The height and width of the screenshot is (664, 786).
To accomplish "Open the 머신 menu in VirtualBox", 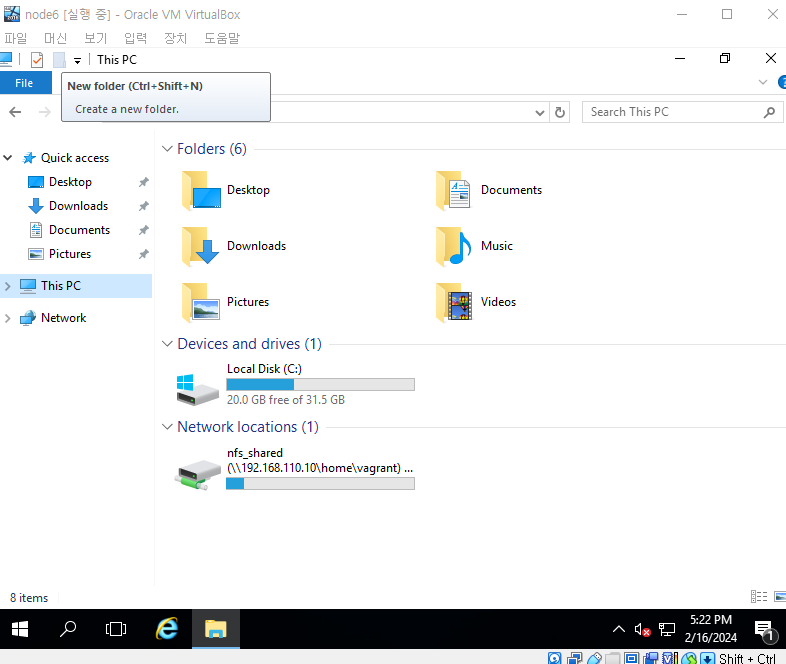I will pyautogui.click(x=55, y=38).
